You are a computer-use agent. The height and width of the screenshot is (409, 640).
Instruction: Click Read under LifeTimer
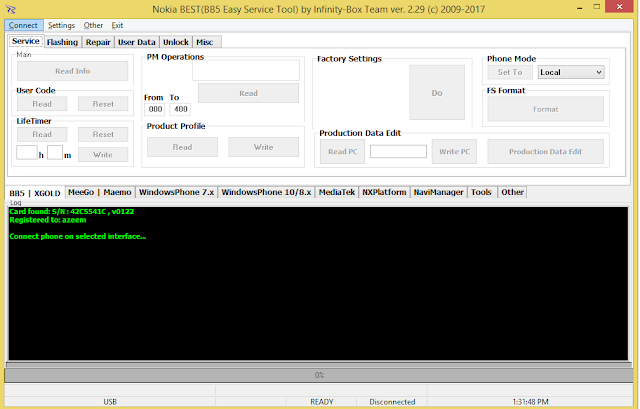click(x=42, y=134)
